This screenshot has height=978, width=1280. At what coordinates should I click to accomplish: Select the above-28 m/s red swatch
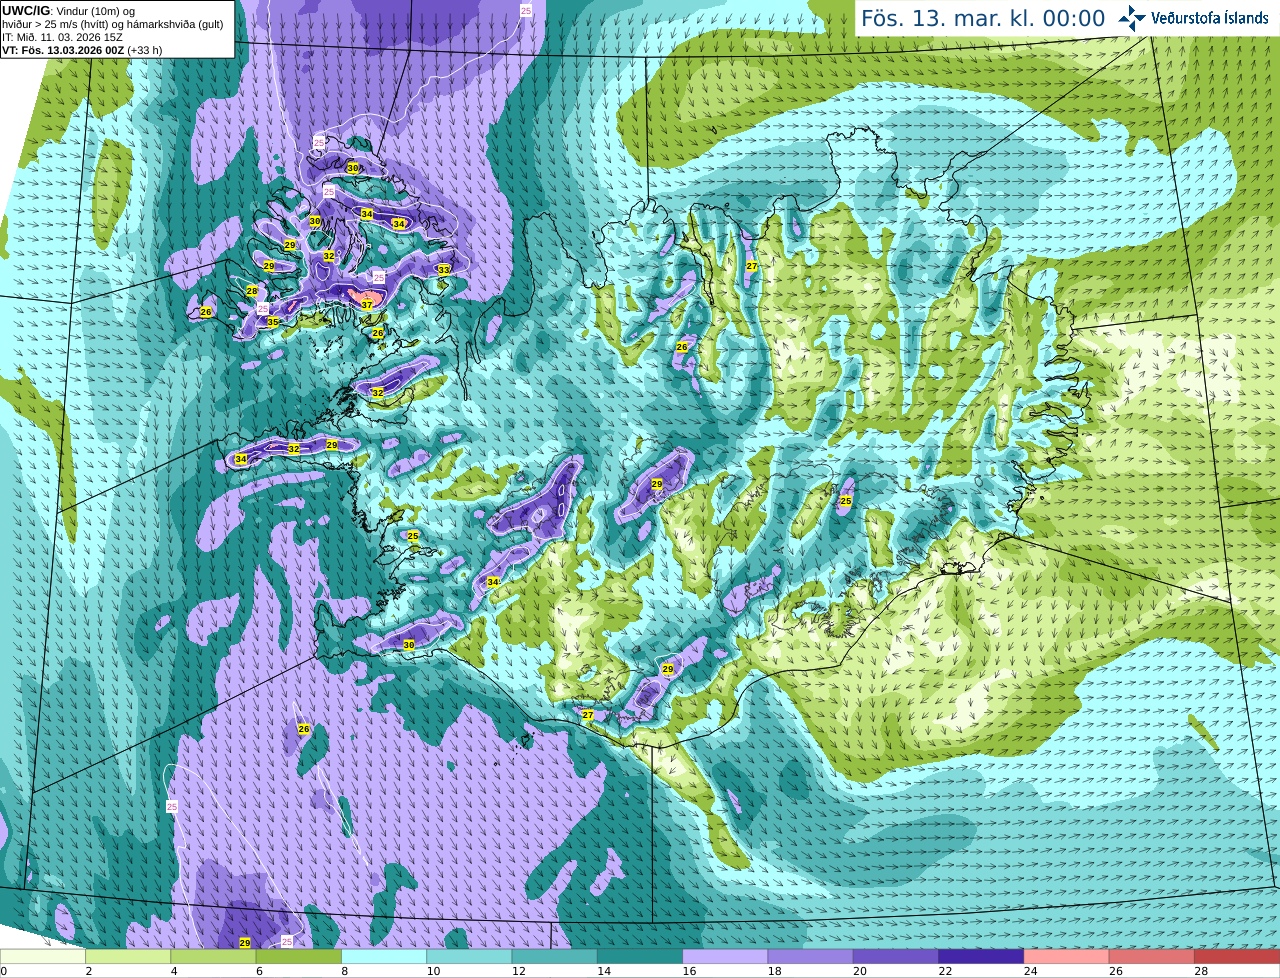[x=1238, y=956]
